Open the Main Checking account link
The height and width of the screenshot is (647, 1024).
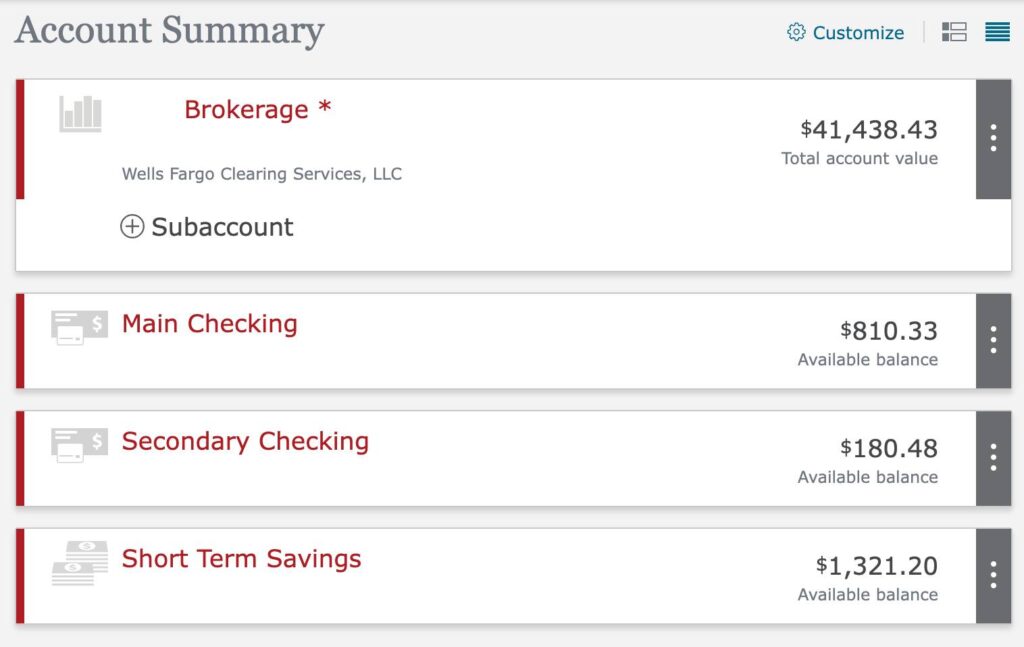click(209, 324)
